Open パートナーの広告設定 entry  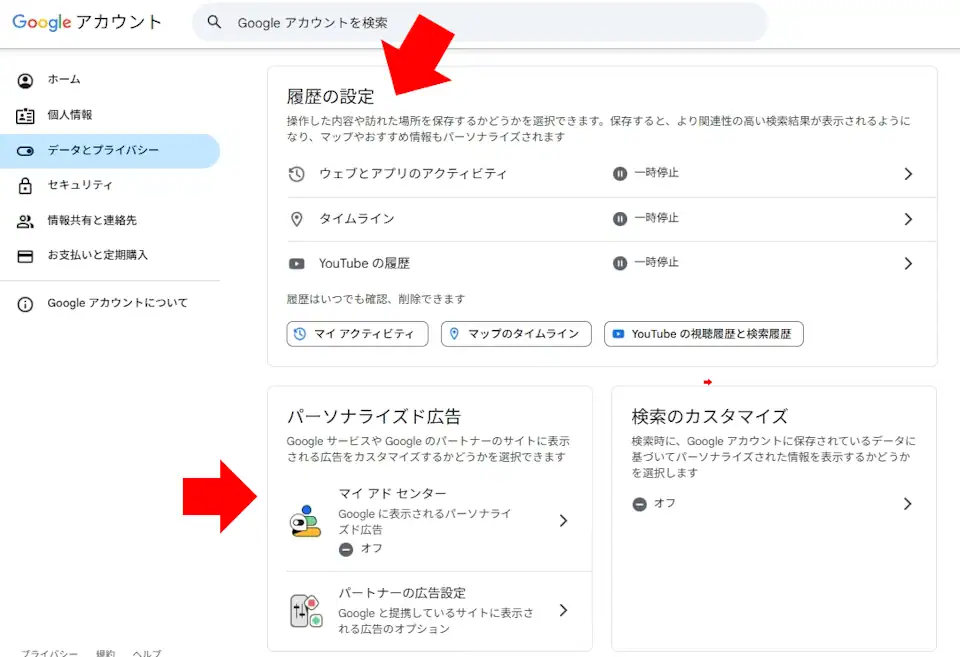point(439,610)
